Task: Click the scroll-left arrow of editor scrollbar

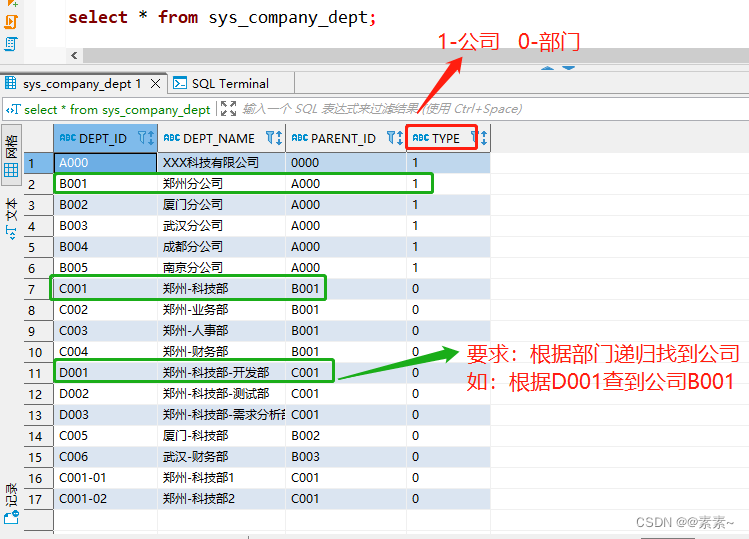Action: click(x=74, y=55)
